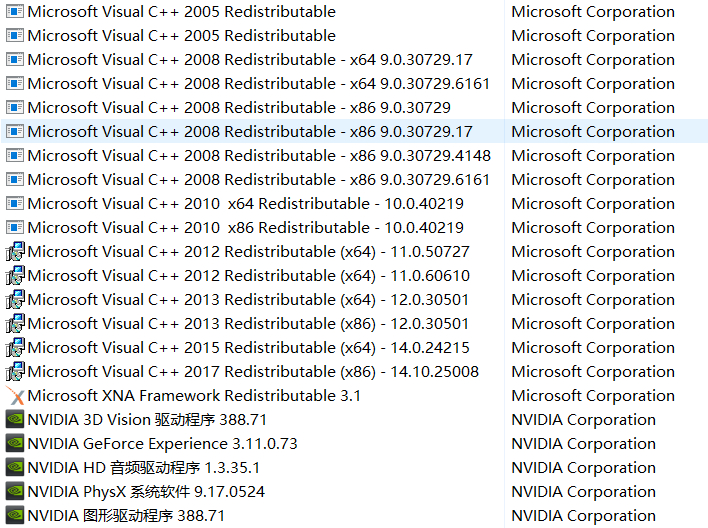Select Visual C++ 2008 x64 9.0.30729.6161 entry
The image size is (708, 528).
point(259,84)
